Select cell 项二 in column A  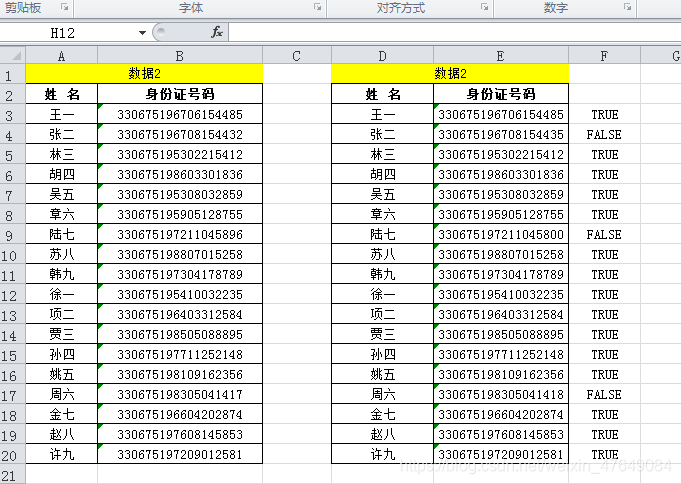(x=62, y=314)
